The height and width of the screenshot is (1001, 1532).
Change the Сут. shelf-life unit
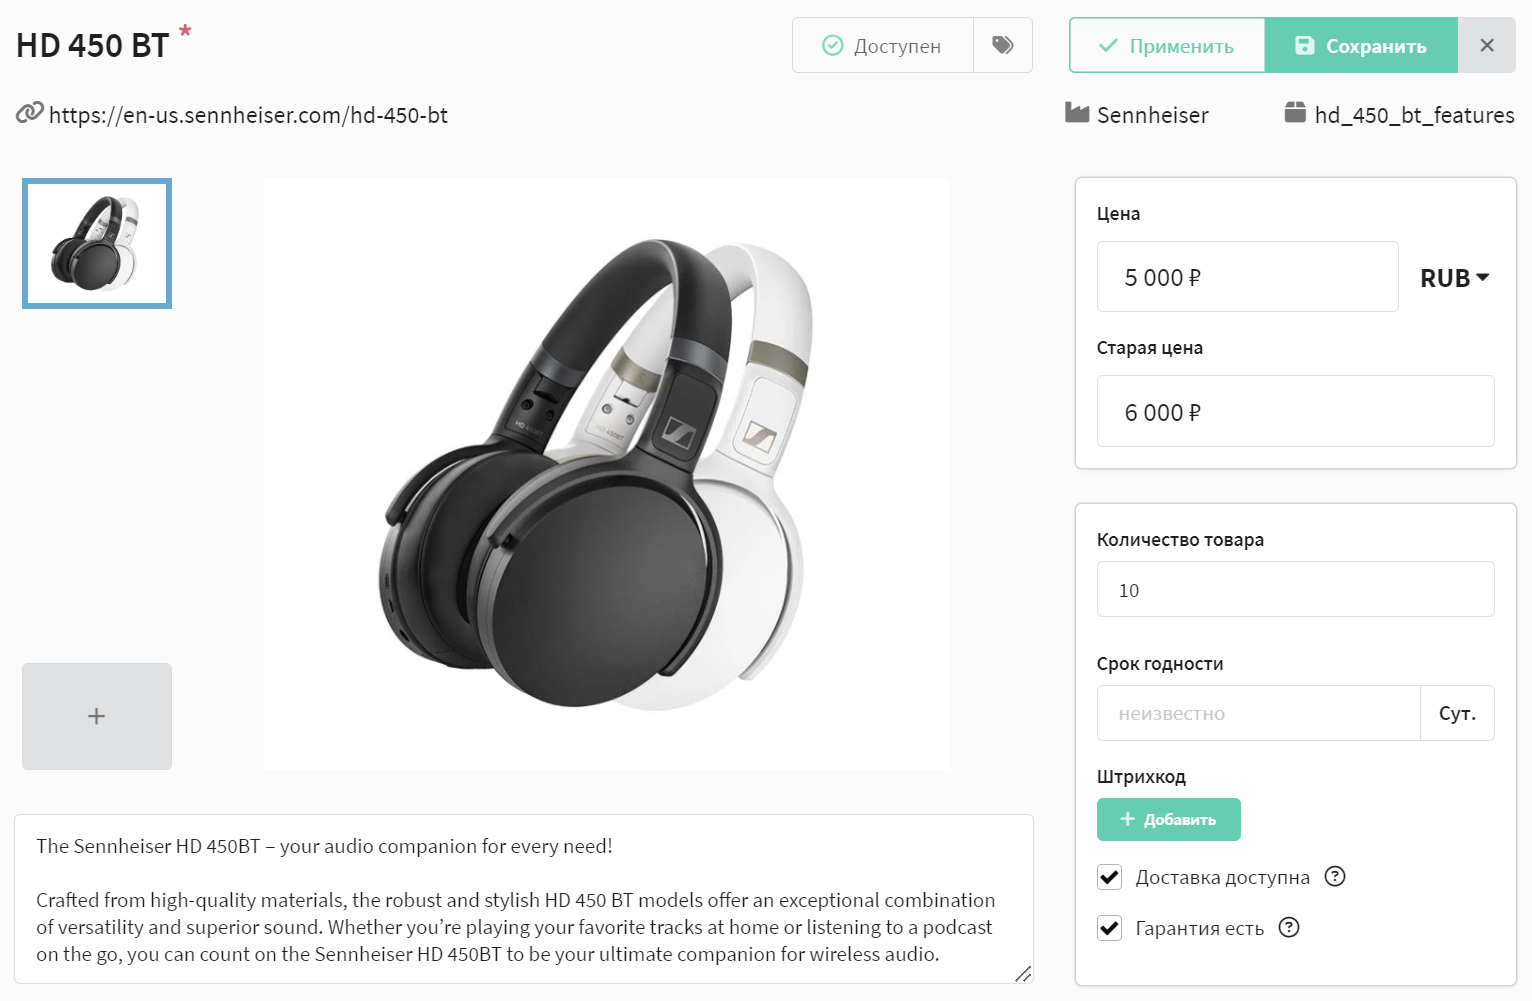pyautogui.click(x=1457, y=713)
